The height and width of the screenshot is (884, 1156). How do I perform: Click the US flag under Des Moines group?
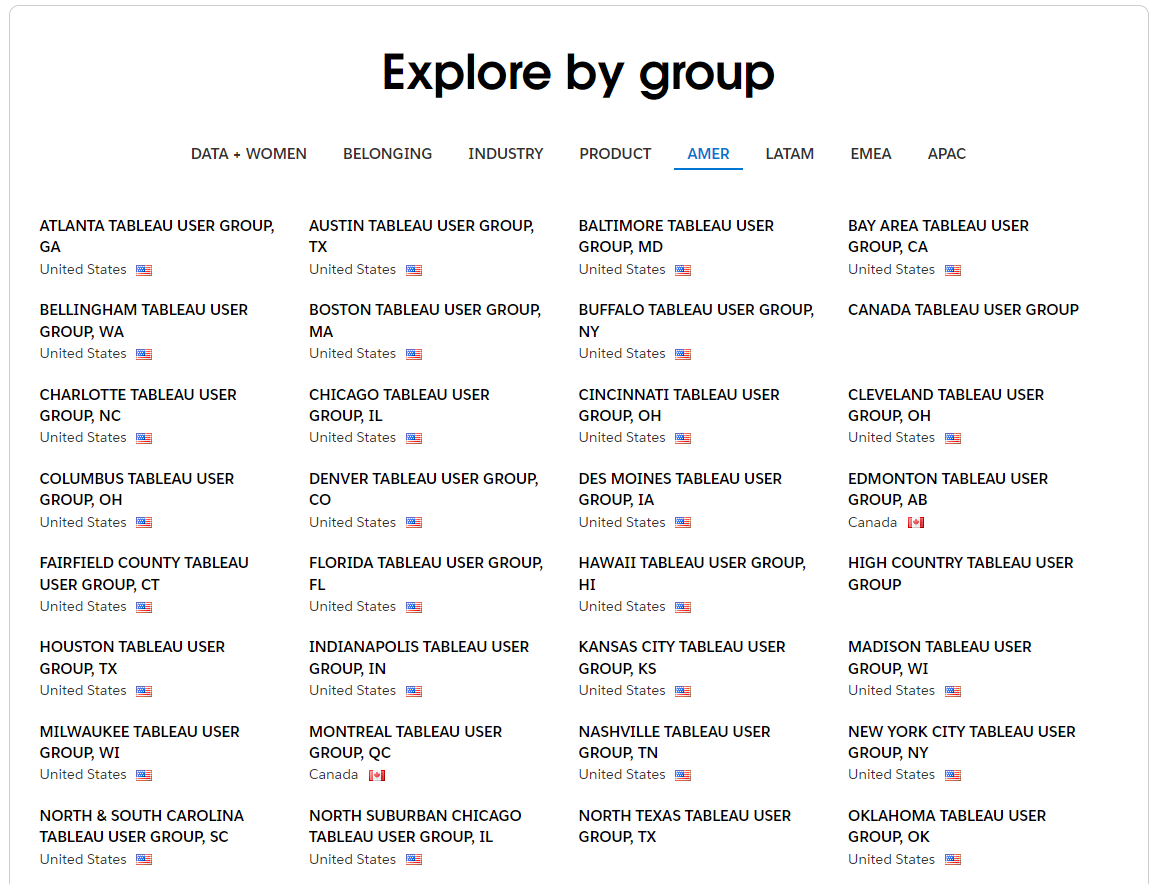683,523
